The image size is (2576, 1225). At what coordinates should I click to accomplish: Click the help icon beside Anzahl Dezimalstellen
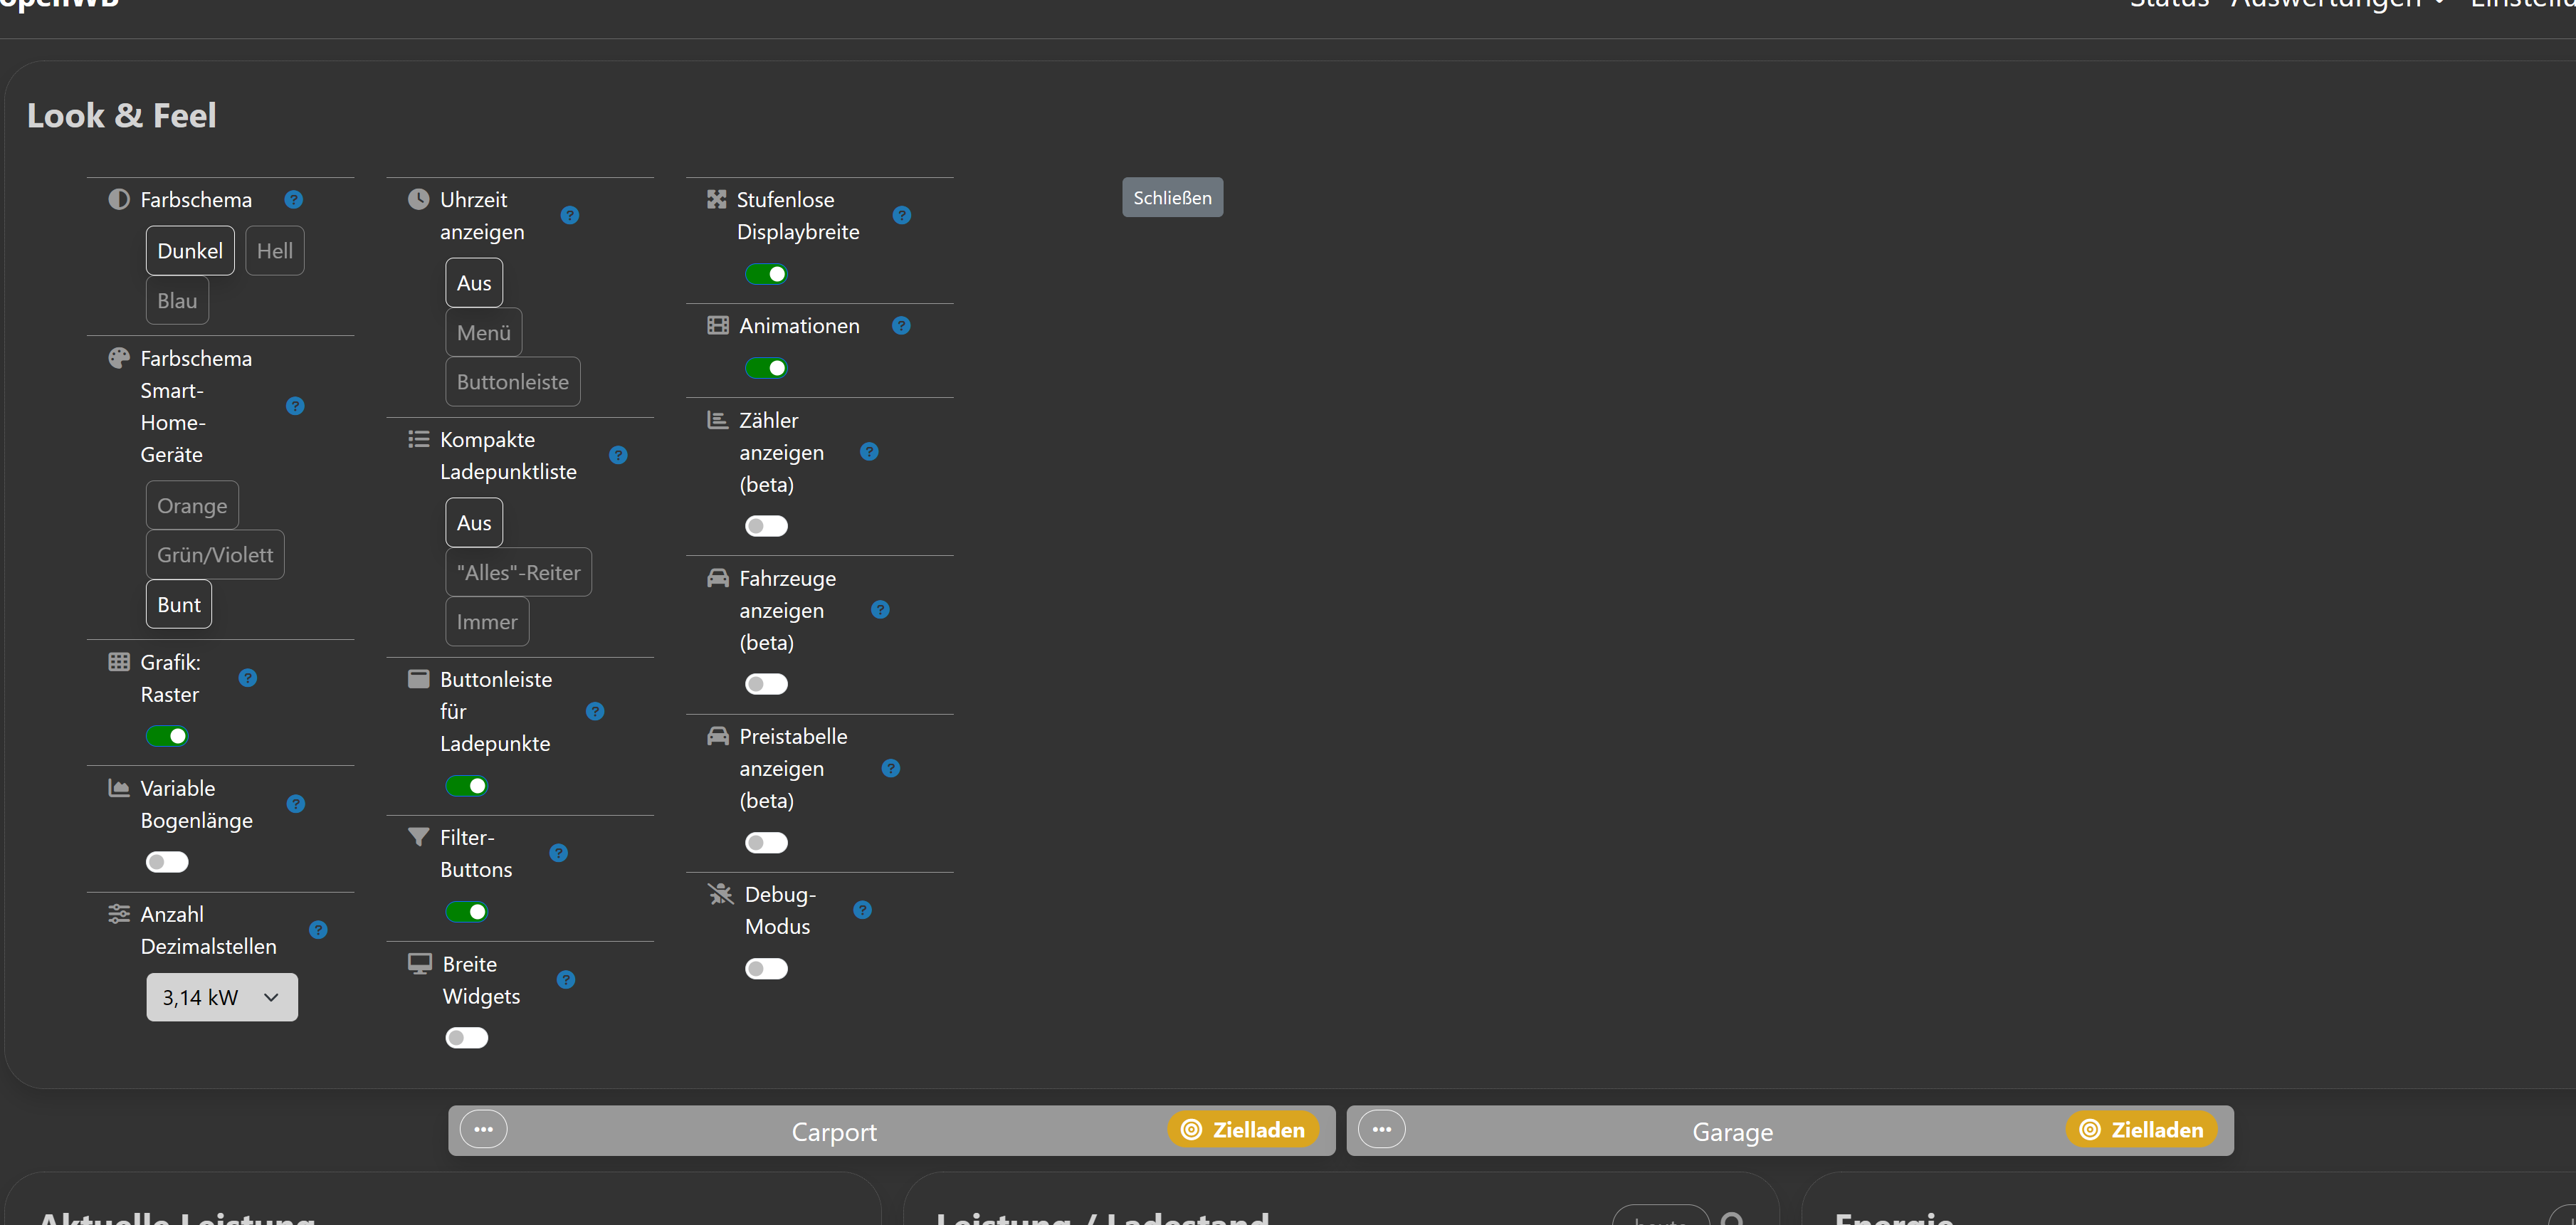click(318, 929)
